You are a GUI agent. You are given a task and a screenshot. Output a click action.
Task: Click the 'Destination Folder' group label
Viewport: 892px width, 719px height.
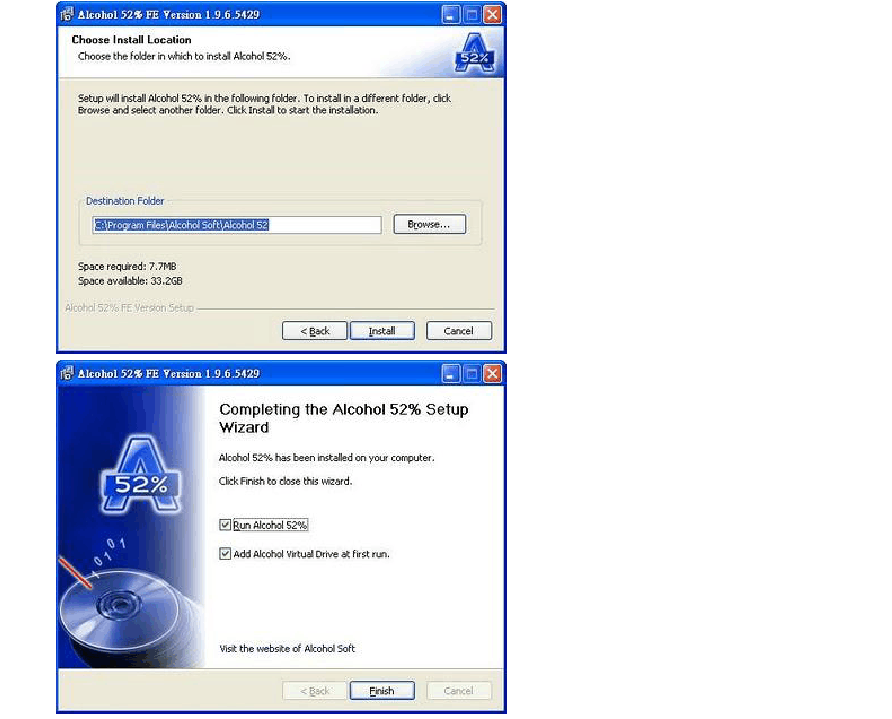coord(125,201)
